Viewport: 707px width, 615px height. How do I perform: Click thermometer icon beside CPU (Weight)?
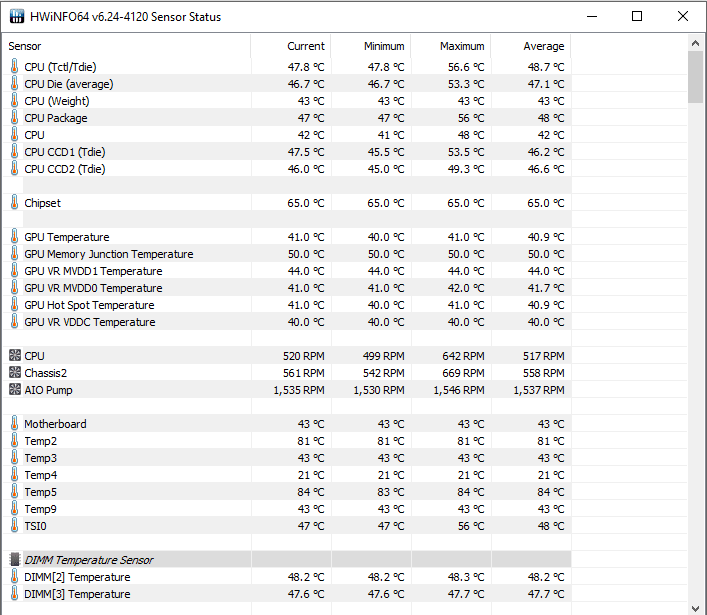[14, 101]
